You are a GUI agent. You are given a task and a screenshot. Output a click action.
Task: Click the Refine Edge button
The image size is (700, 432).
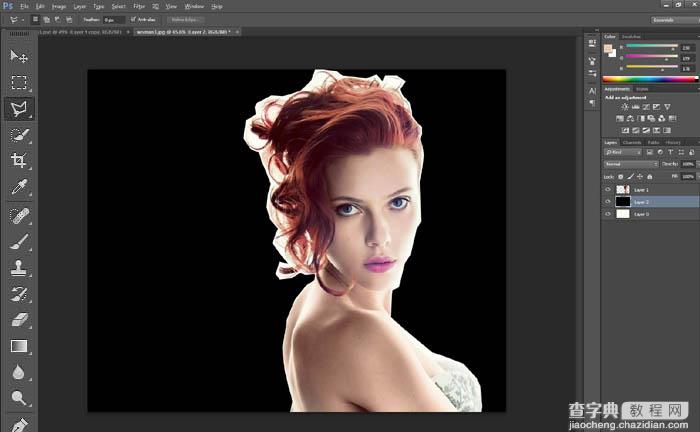184,20
